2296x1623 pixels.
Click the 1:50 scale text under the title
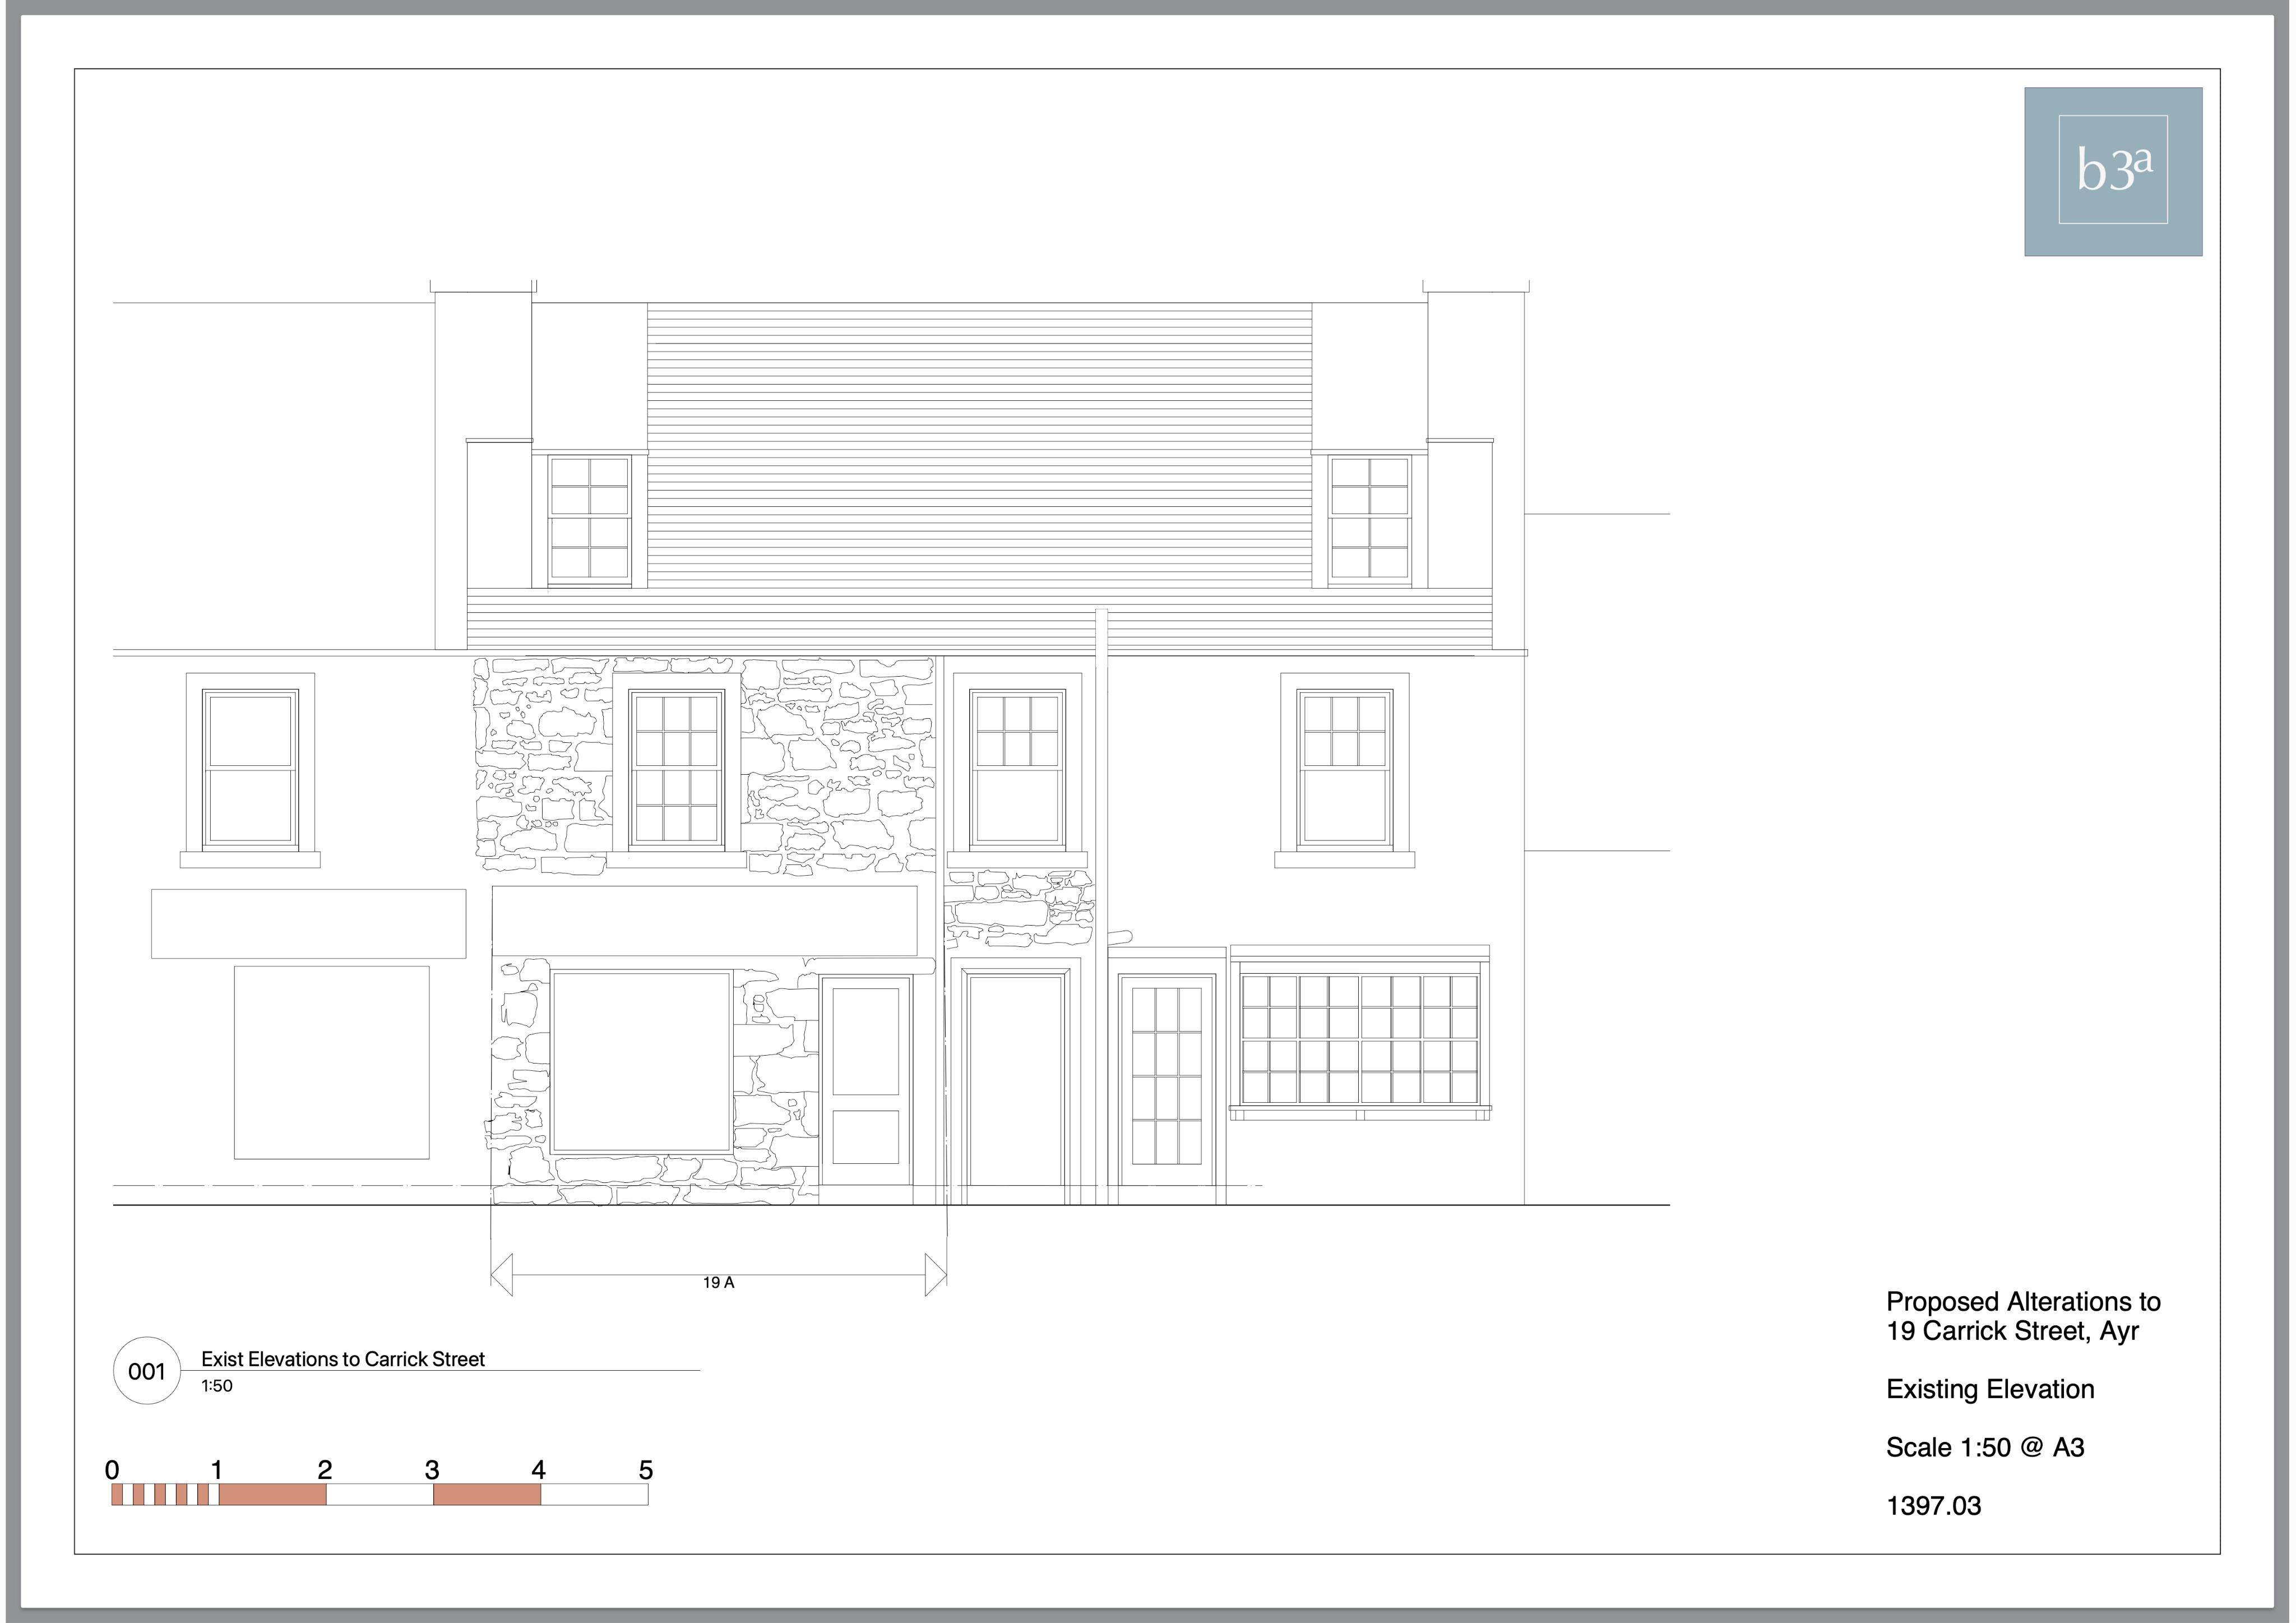click(217, 1386)
